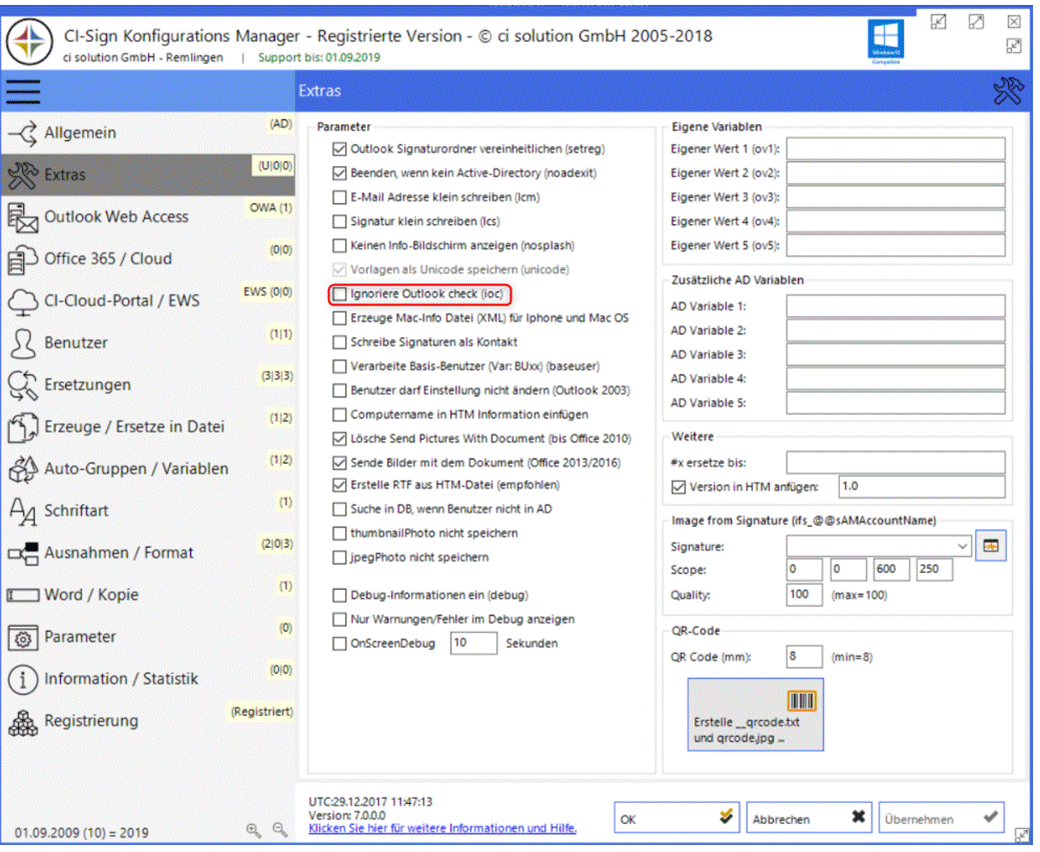Image resolution: width=1040 pixels, height=852 pixels.
Task: Select the Benutzer sidebar icon
Action: coord(22,343)
